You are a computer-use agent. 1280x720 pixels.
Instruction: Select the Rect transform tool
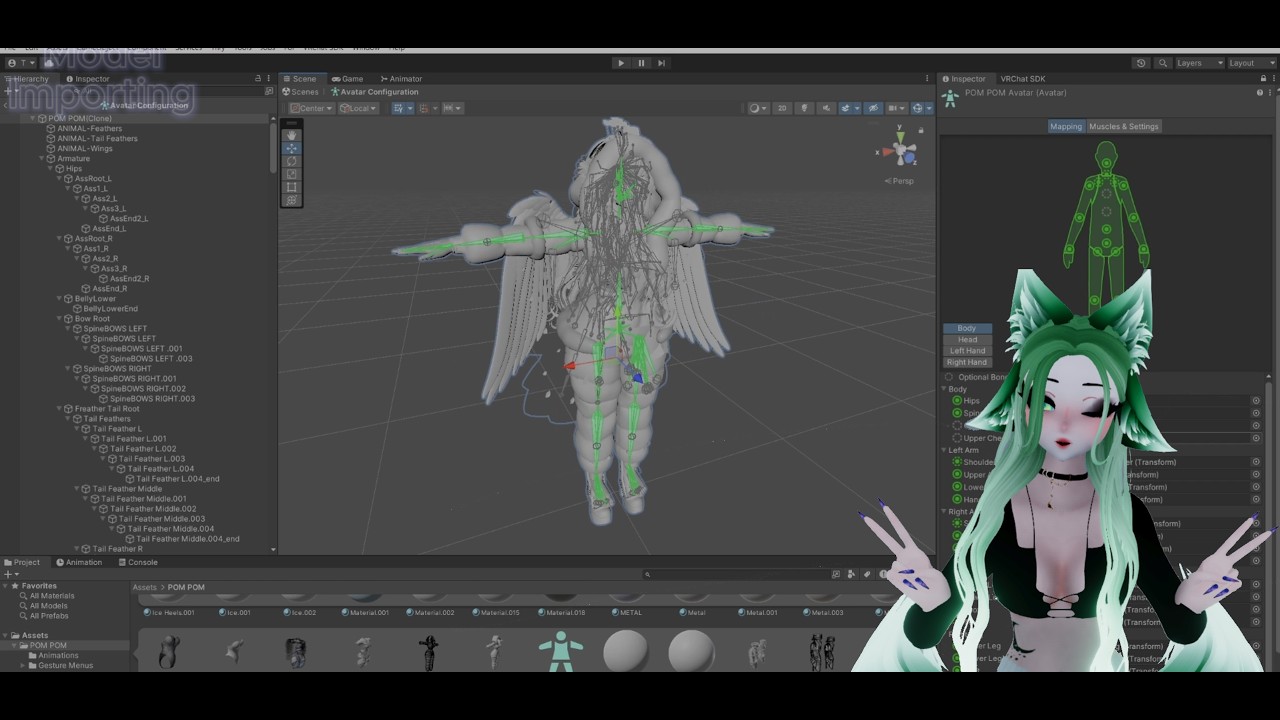(x=291, y=186)
